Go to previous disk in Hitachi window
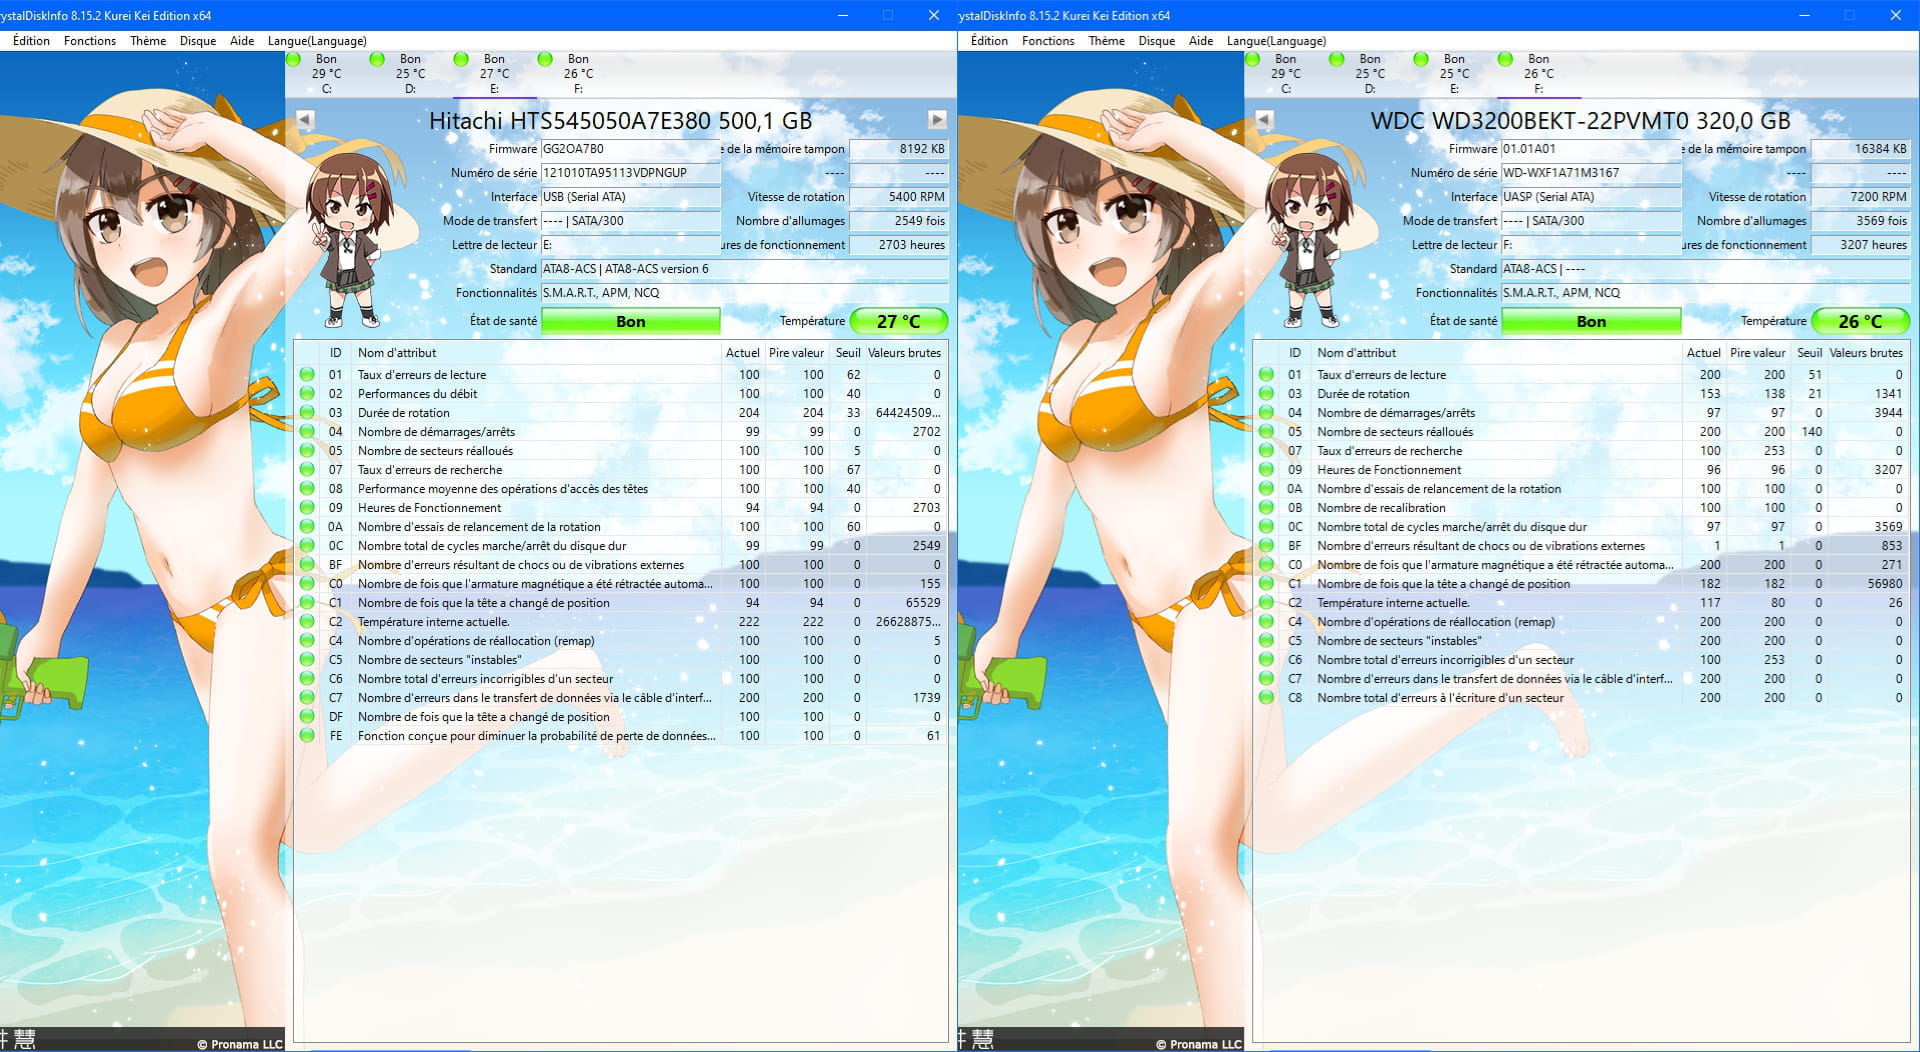The image size is (1920, 1052). [x=305, y=120]
